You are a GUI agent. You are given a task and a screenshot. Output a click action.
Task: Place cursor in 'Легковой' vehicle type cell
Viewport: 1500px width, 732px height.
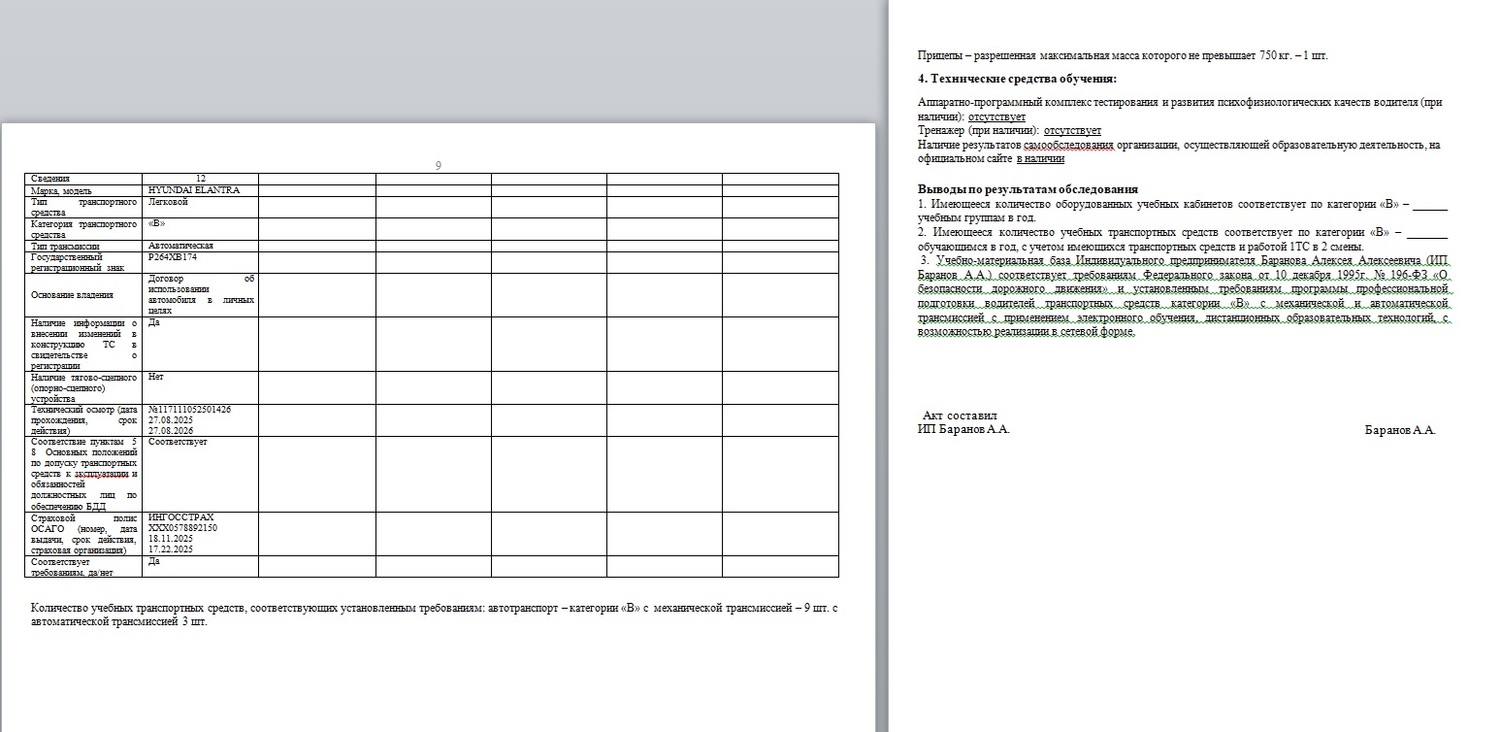(168, 202)
